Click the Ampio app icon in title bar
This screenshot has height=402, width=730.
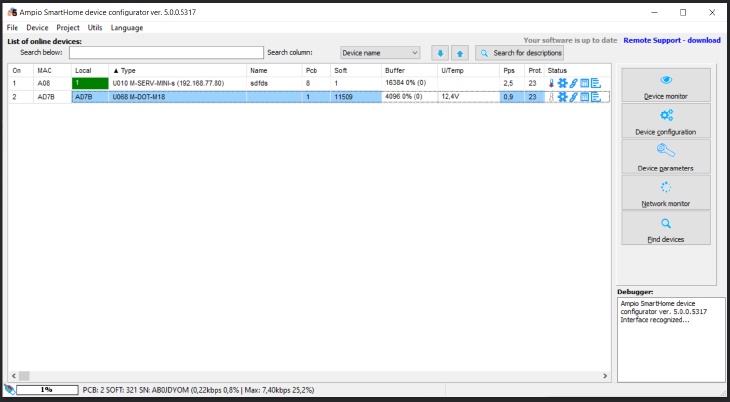click(12, 12)
